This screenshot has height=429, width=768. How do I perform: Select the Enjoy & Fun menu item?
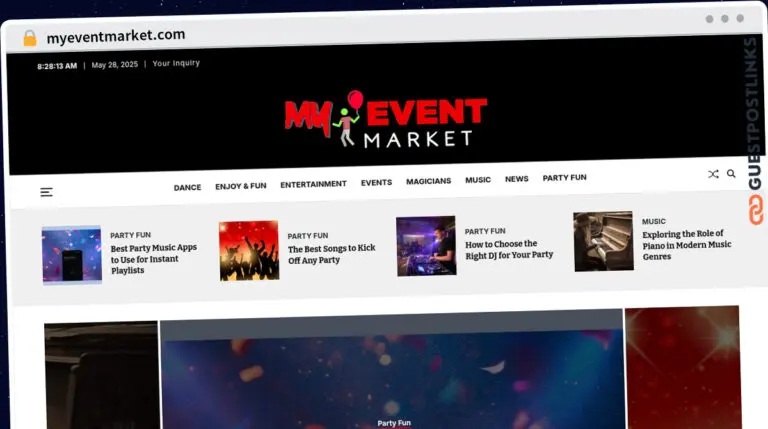click(240, 186)
